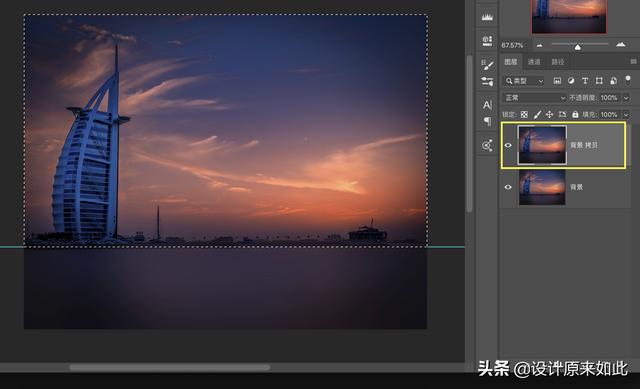
Task: Click the navigator zoom slider handle
Action: (578, 47)
